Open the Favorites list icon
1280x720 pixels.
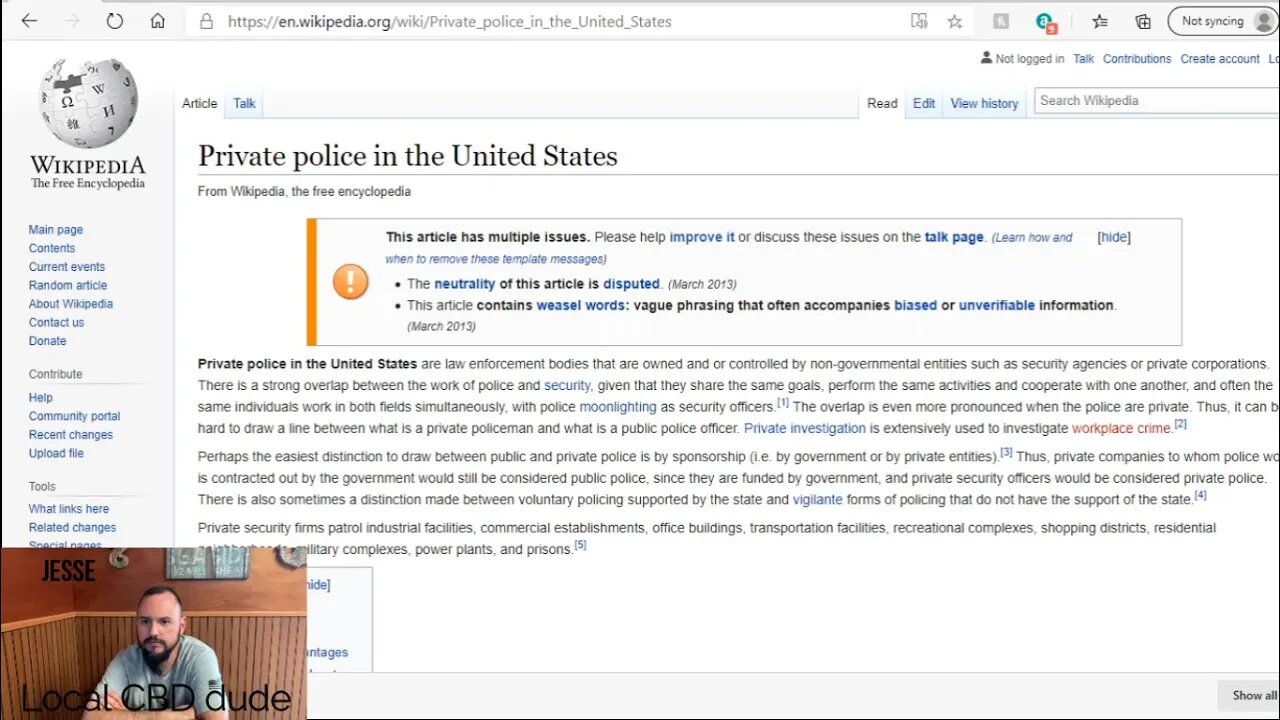1100,21
